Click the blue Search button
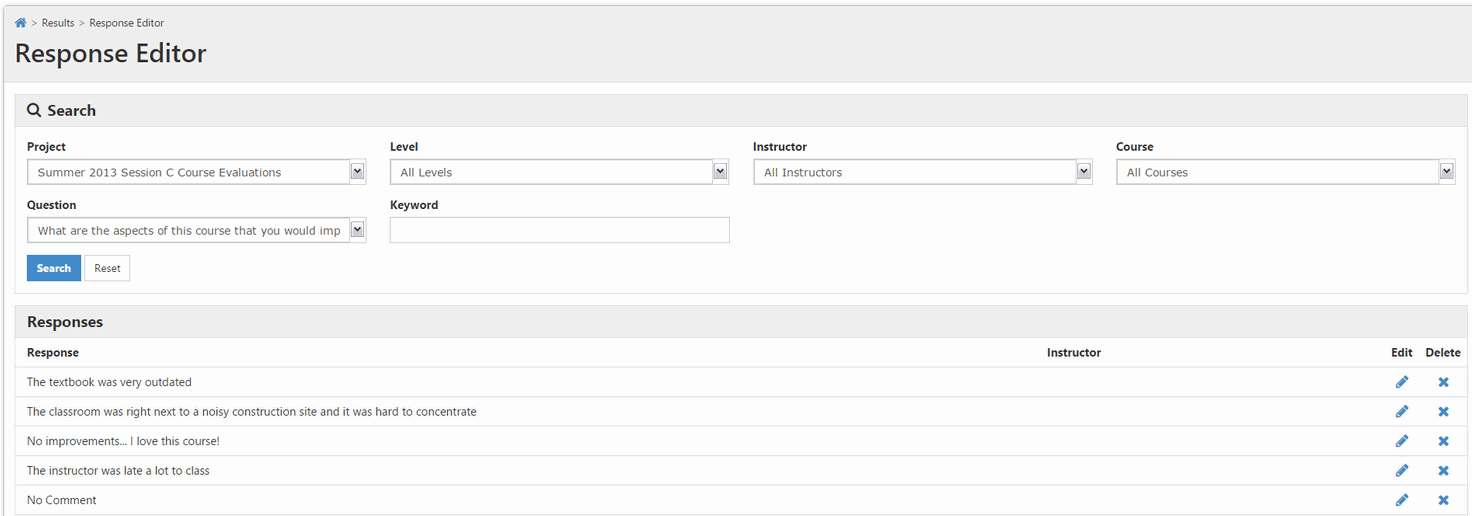Screen dimensions: 1472x516 54,268
